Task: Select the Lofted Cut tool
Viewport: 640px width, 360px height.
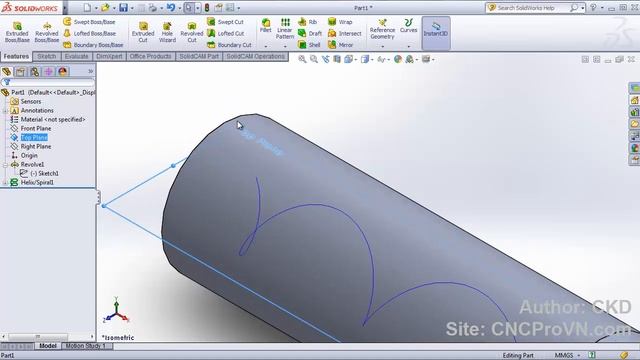Action: point(226,33)
